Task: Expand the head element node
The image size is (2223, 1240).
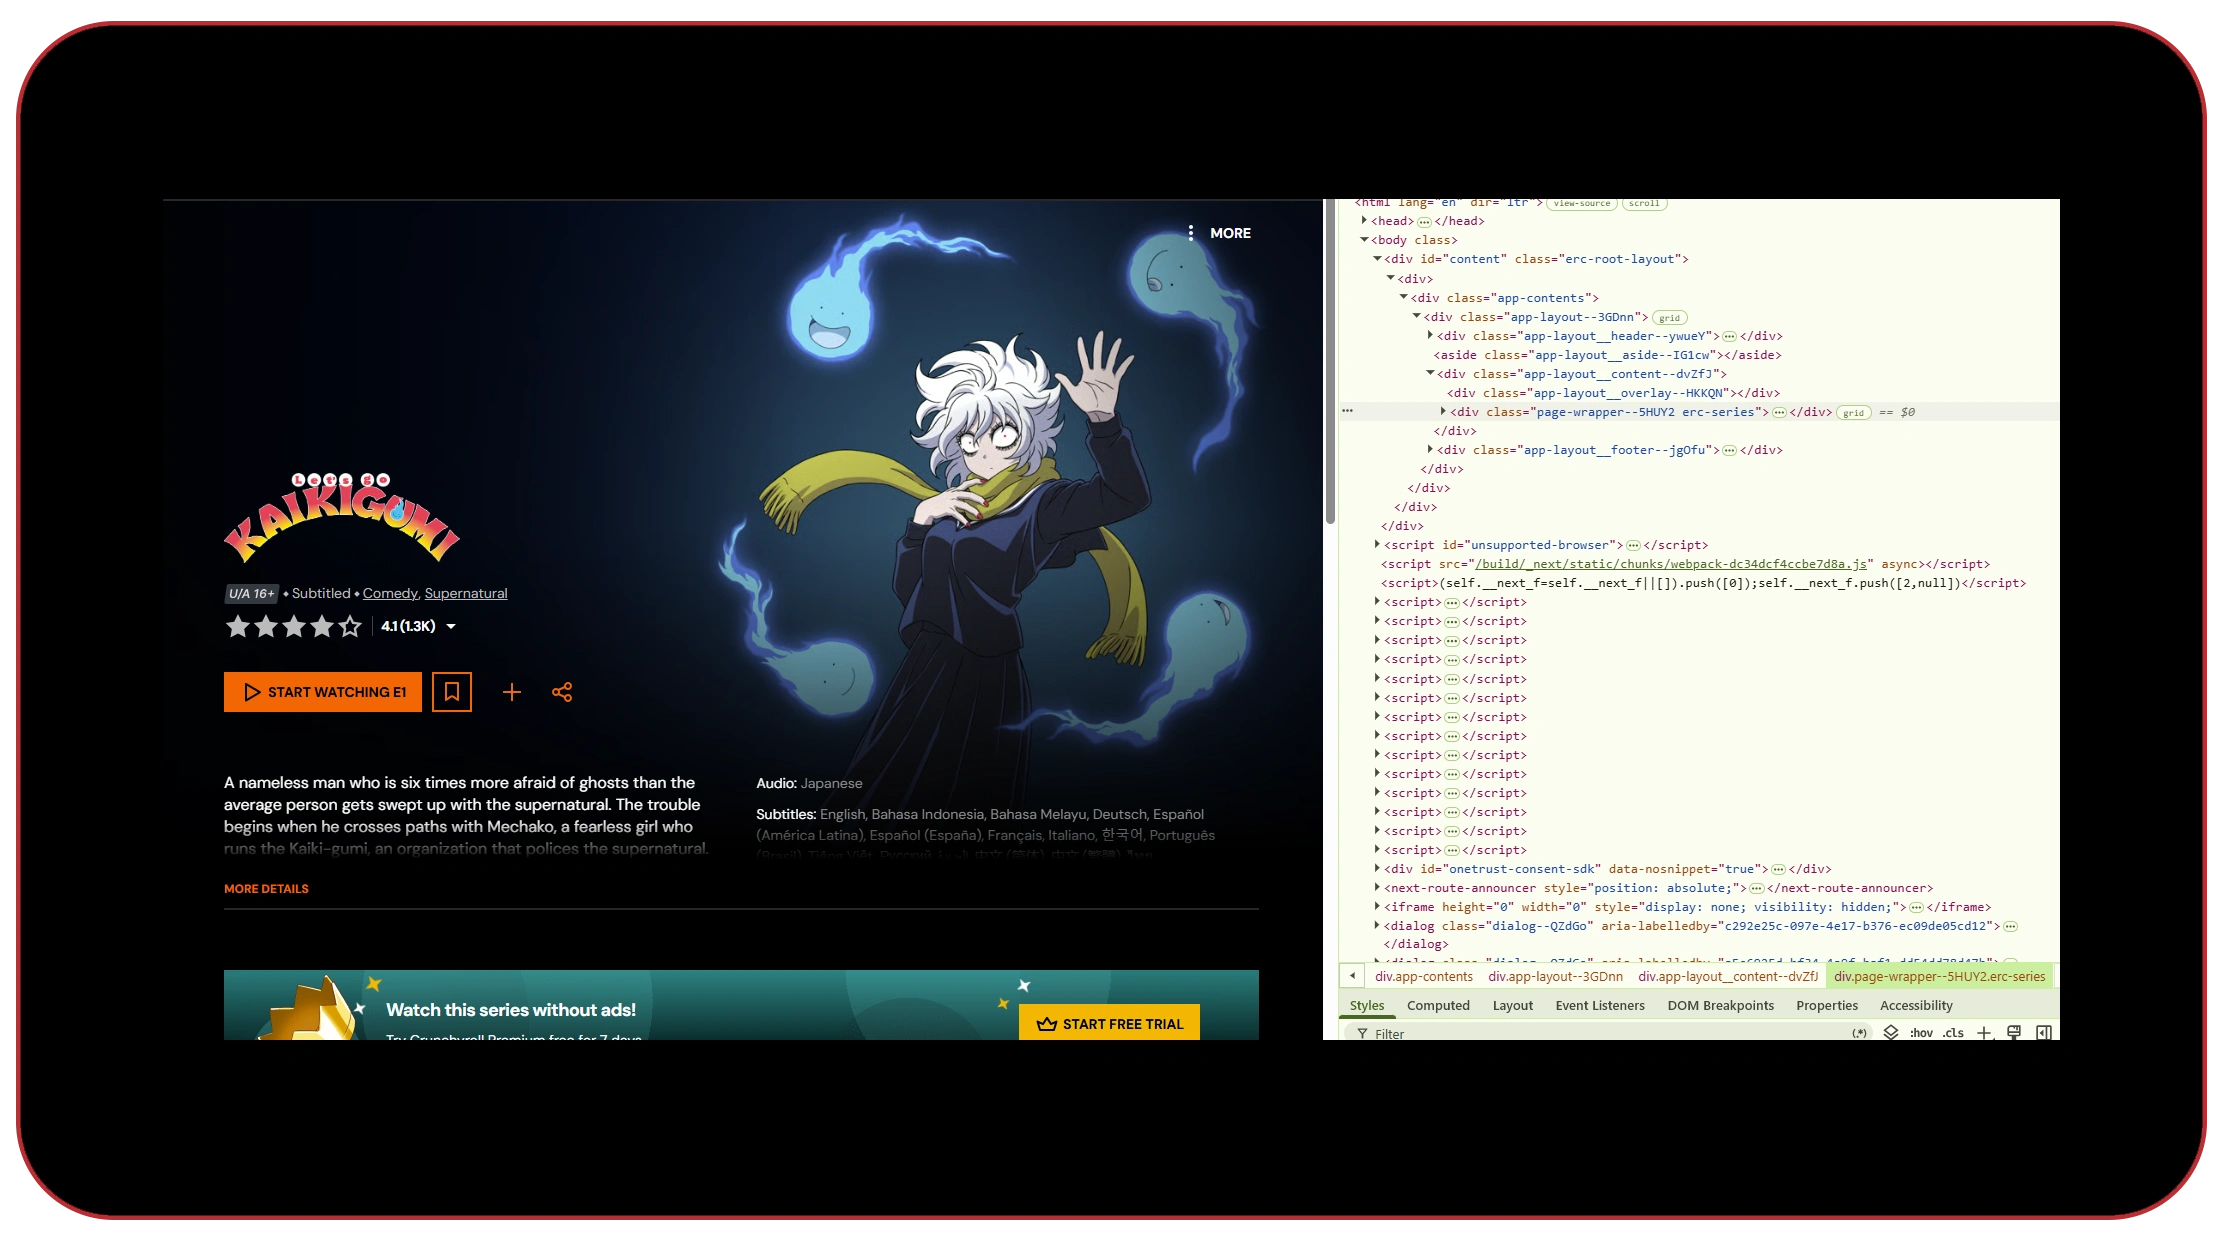Action: click(1364, 221)
